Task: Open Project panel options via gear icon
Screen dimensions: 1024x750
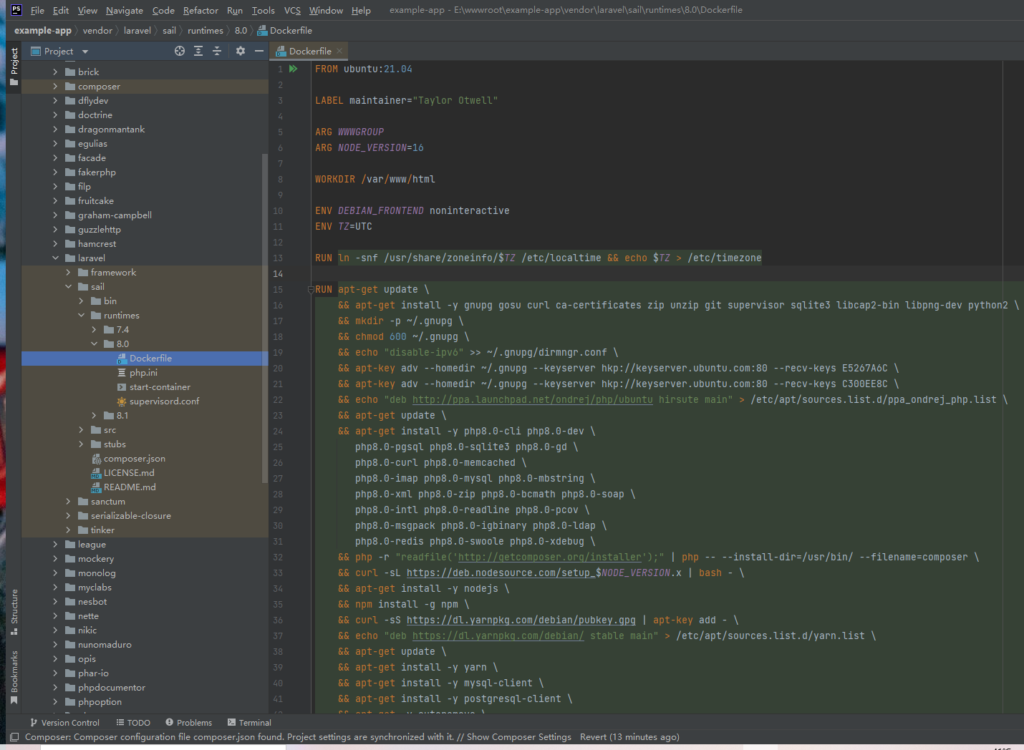Action: [x=240, y=50]
